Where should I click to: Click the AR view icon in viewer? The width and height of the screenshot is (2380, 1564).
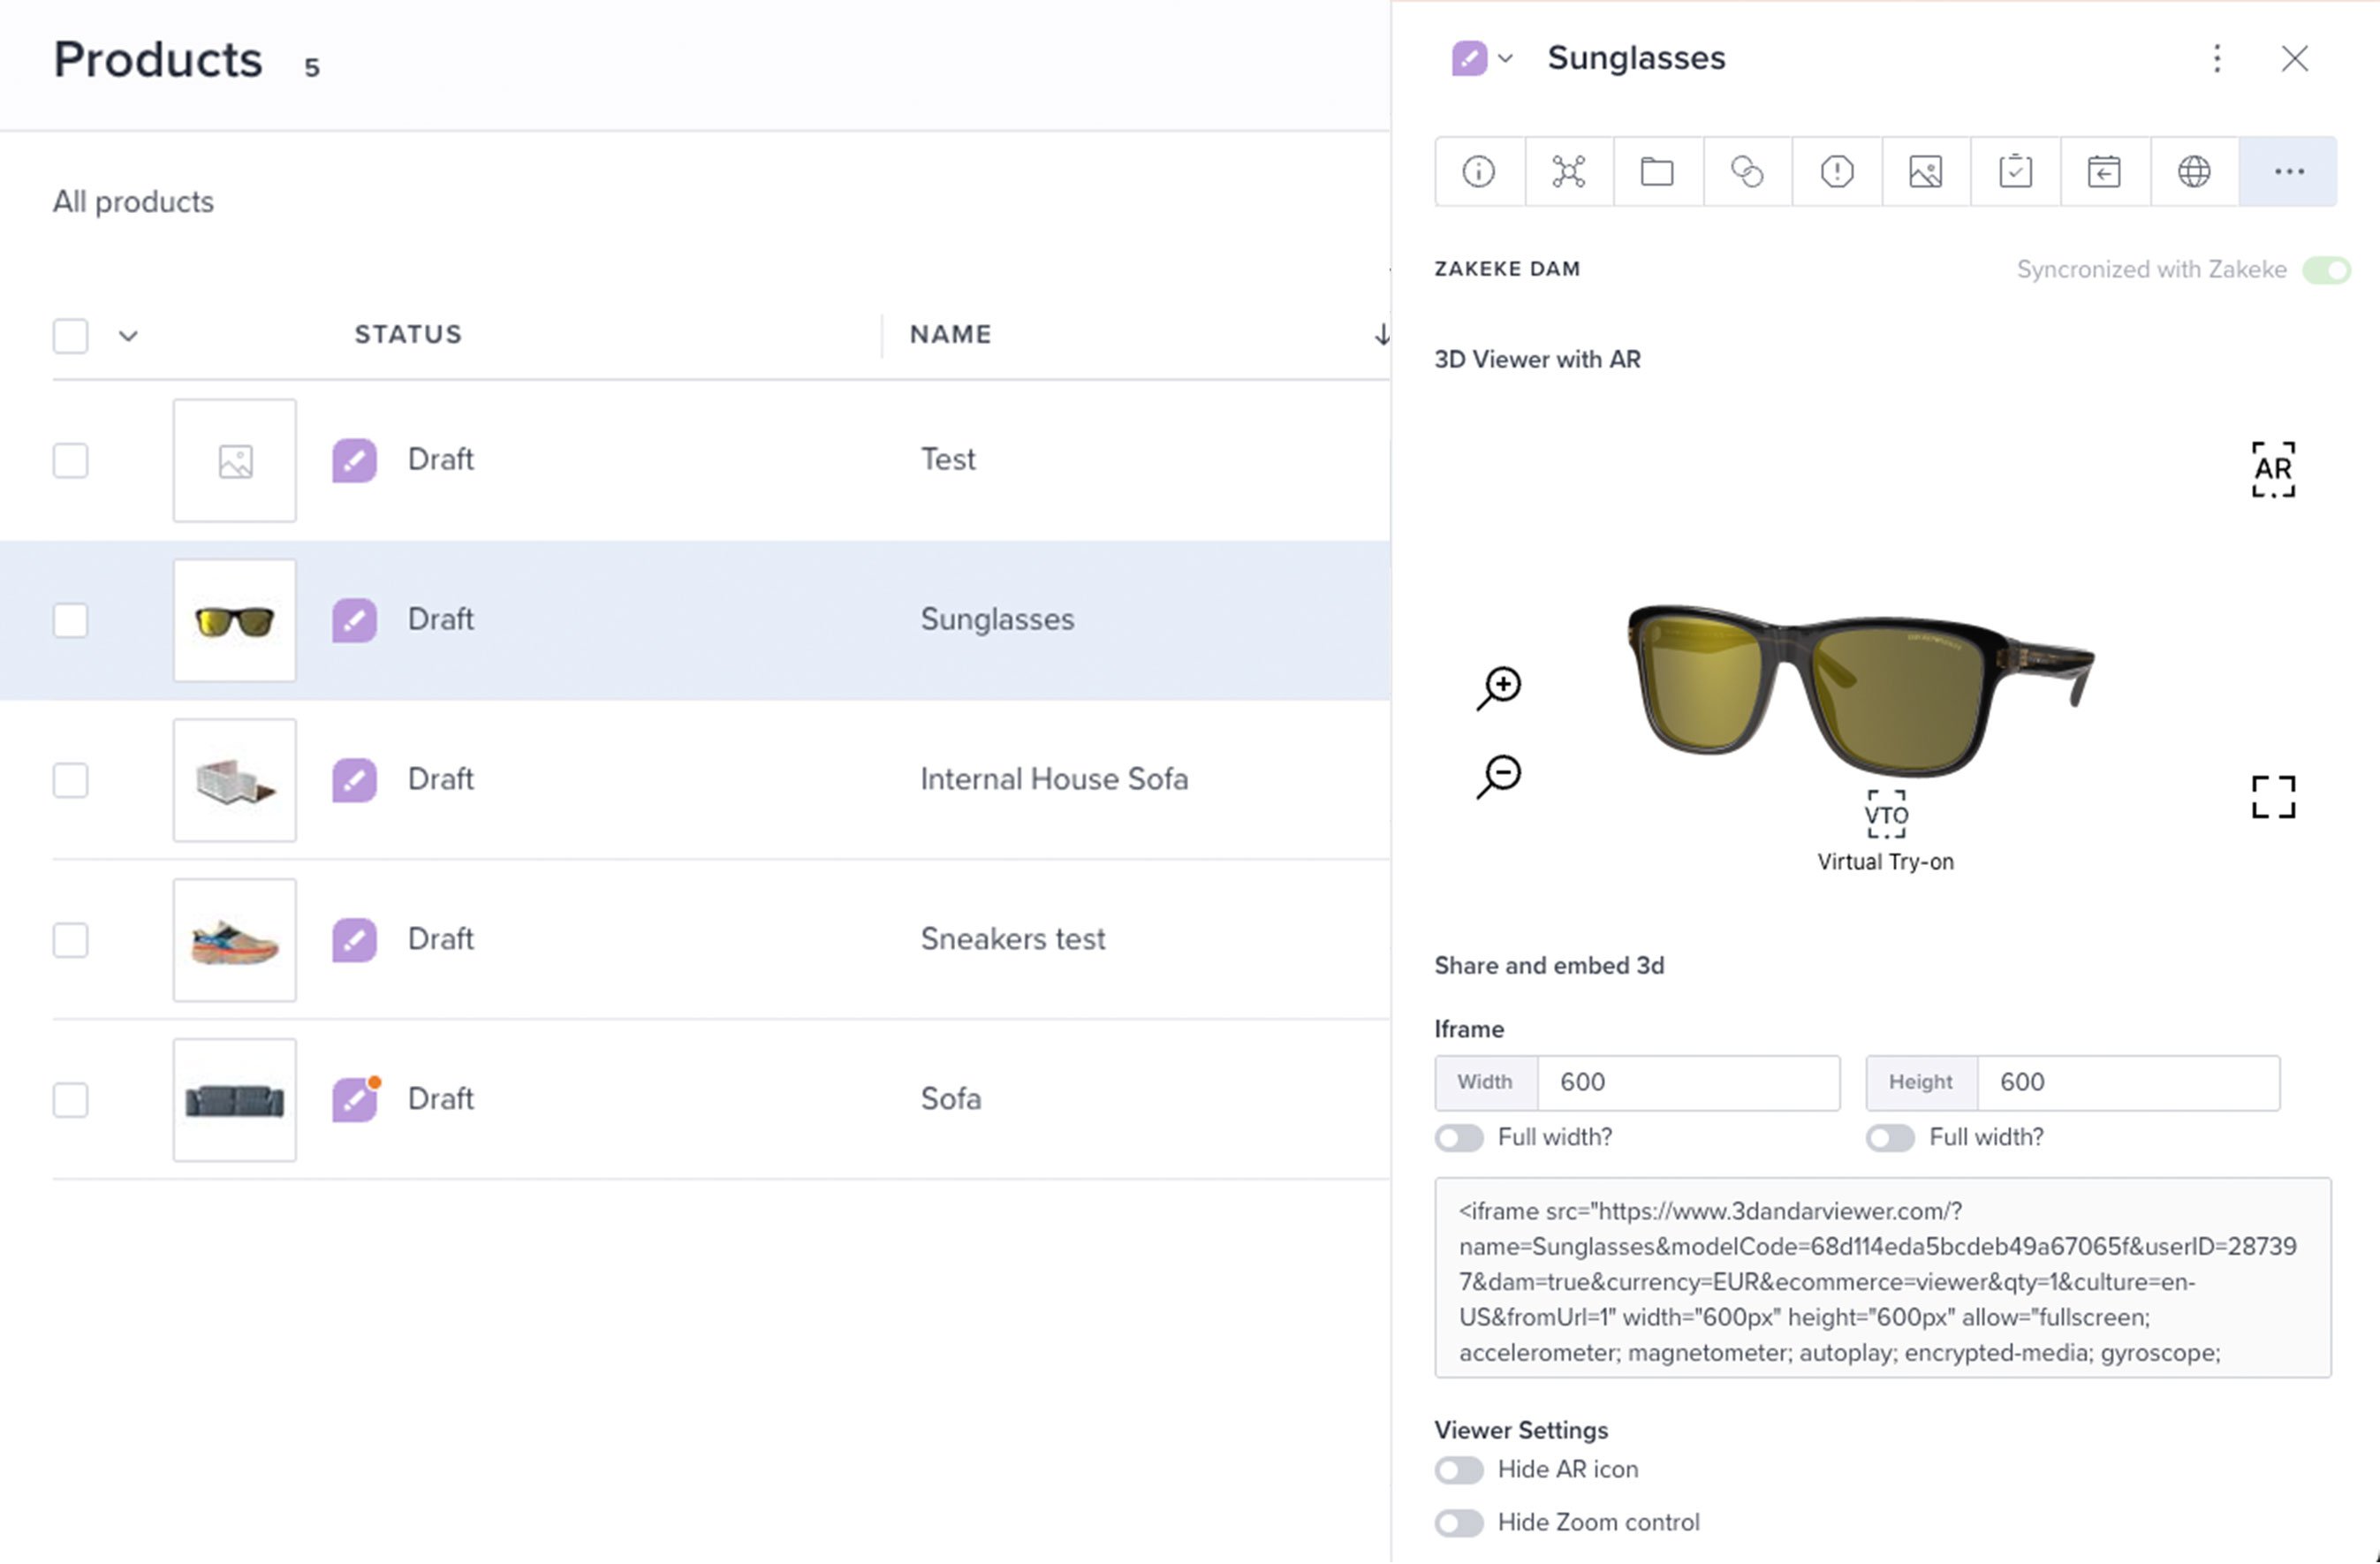pyautogui.click(x=2272, y=469)
